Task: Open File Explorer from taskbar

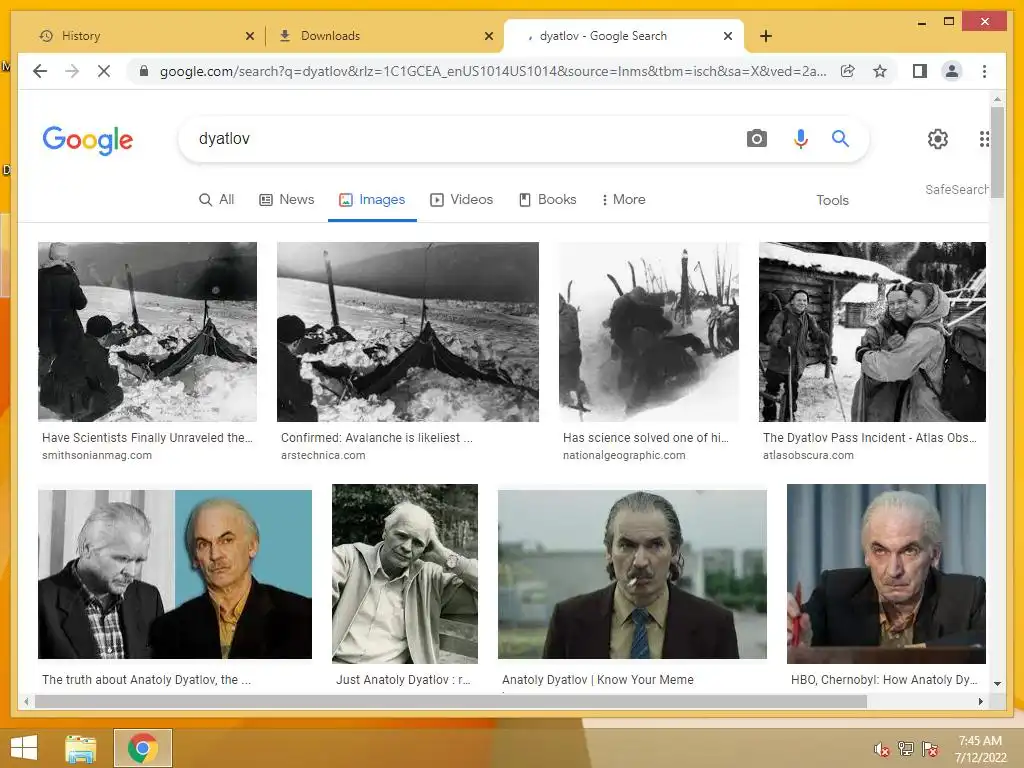Action: click(80, 748)
